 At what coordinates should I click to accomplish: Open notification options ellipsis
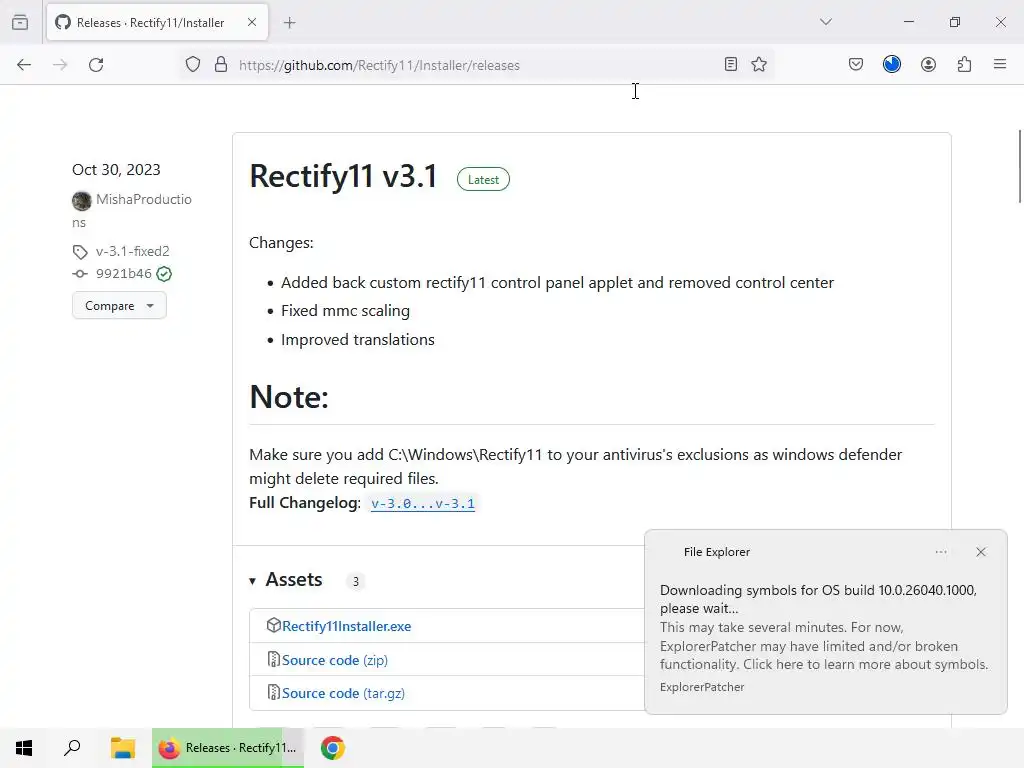pyautogui.click(x=941, y=552)
